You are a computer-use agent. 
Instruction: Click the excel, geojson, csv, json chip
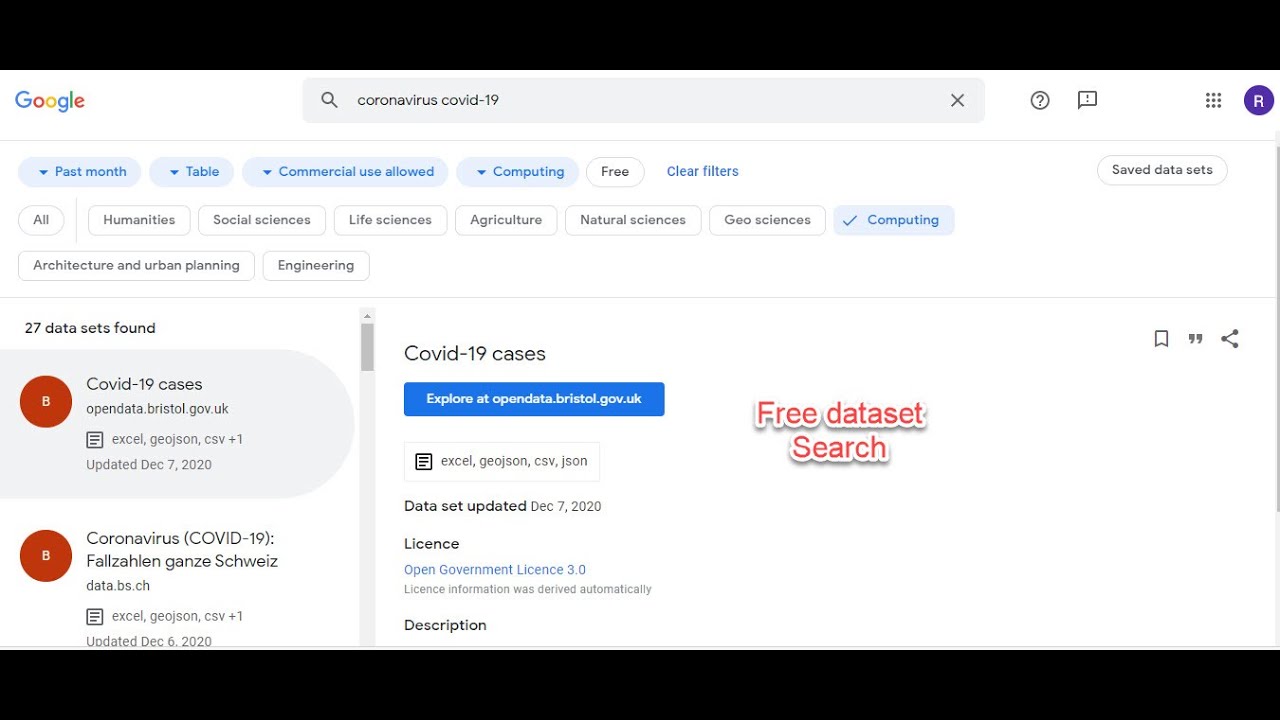click(502, 461)
